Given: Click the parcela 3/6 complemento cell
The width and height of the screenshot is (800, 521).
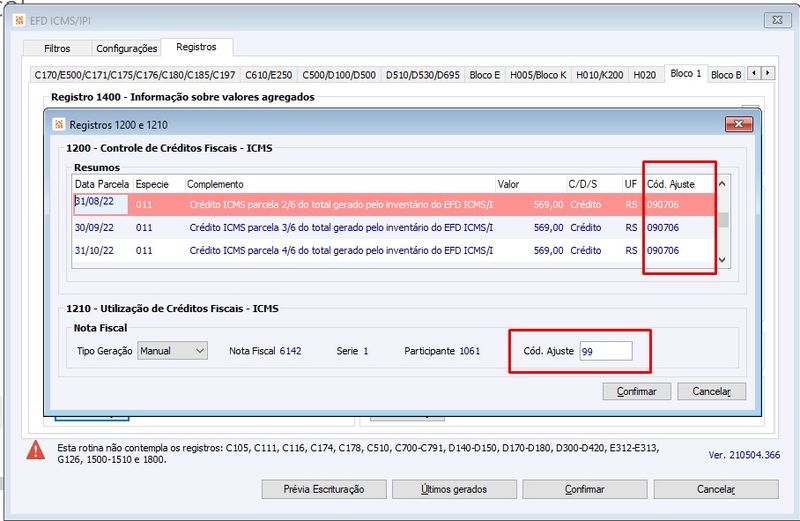Looking at the screenshot, I should (341, 228).
